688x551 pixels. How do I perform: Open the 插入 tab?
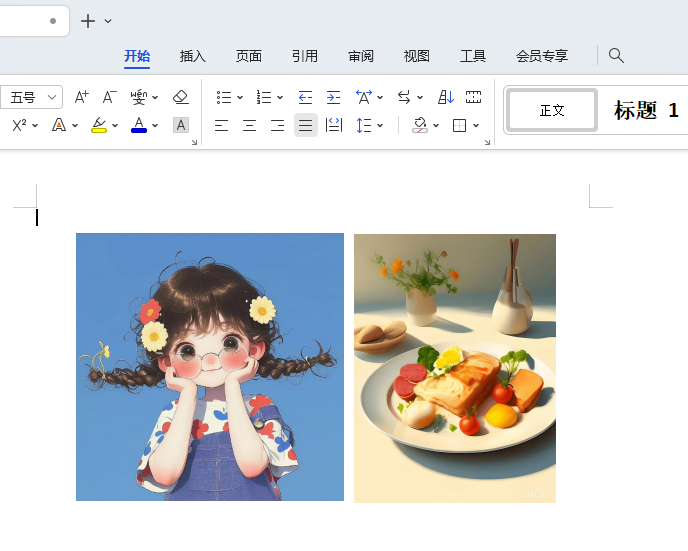click(x=193, y=56)
